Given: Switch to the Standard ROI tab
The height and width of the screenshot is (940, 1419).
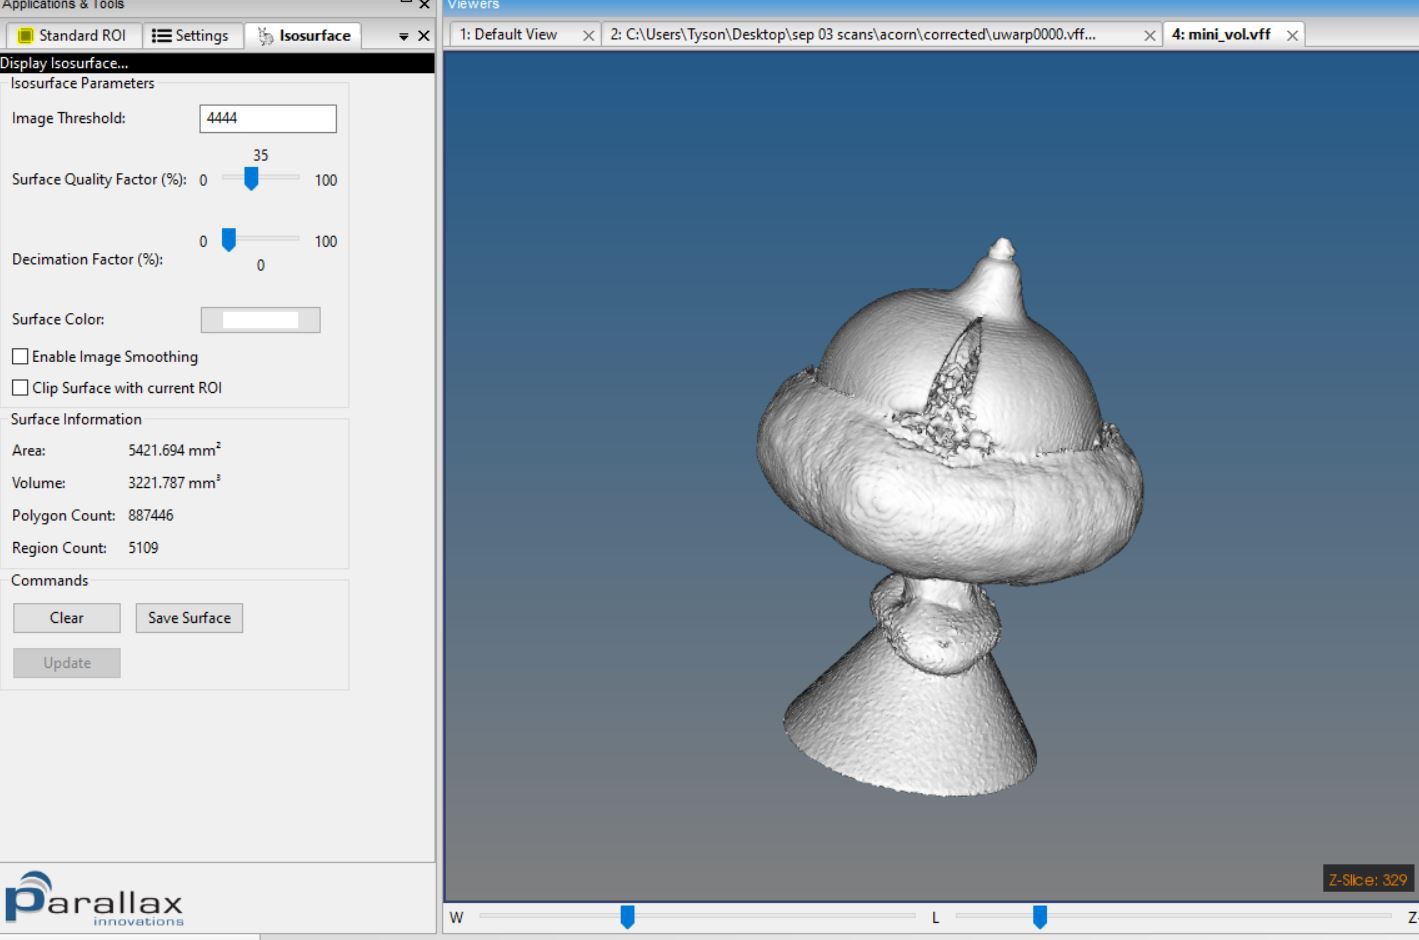Looking at the screenshot, I should click(73, 35).
